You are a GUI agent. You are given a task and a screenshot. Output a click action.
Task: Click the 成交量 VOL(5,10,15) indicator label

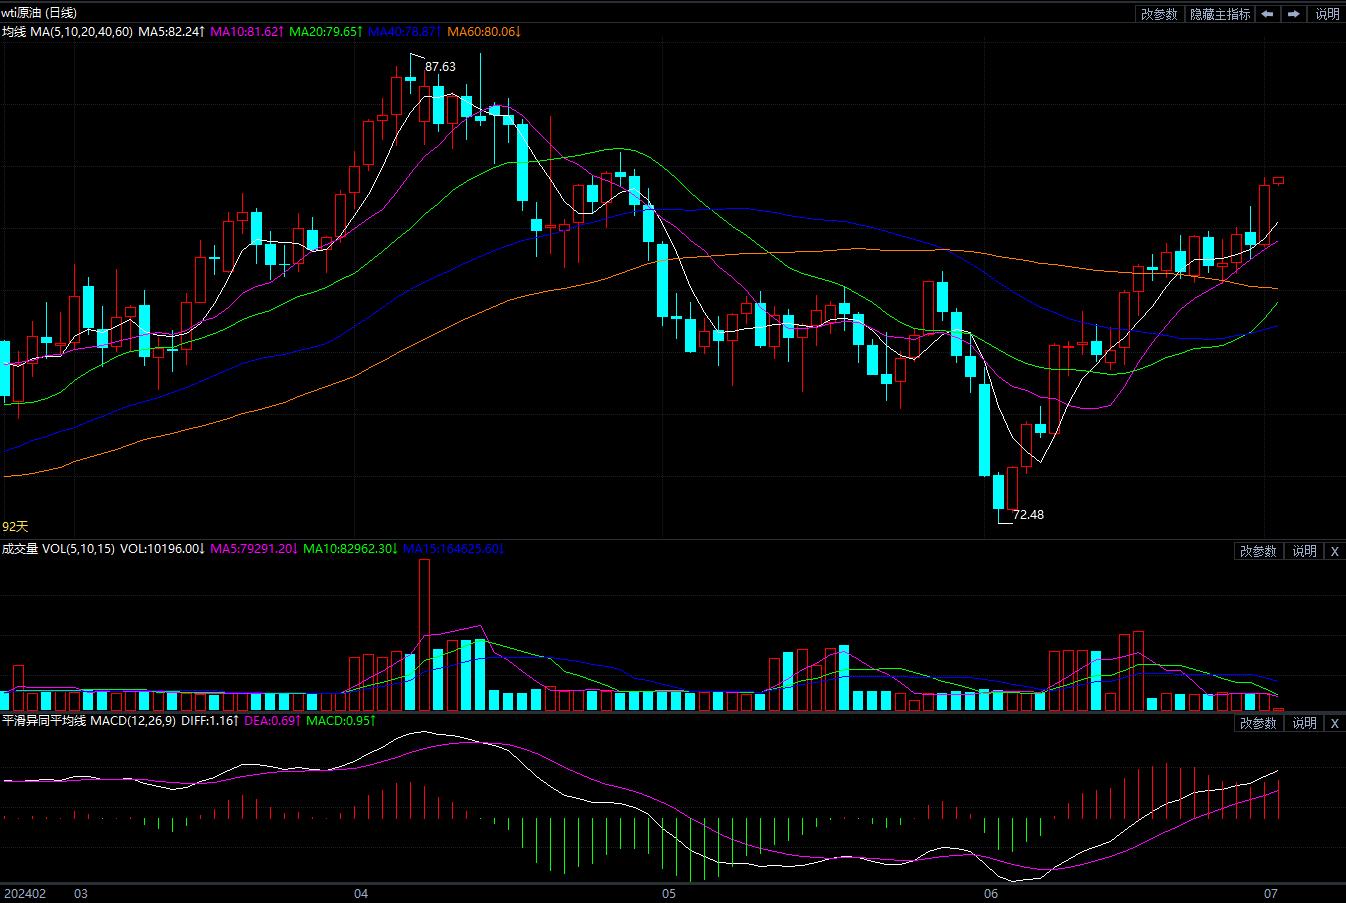(58, 549)
